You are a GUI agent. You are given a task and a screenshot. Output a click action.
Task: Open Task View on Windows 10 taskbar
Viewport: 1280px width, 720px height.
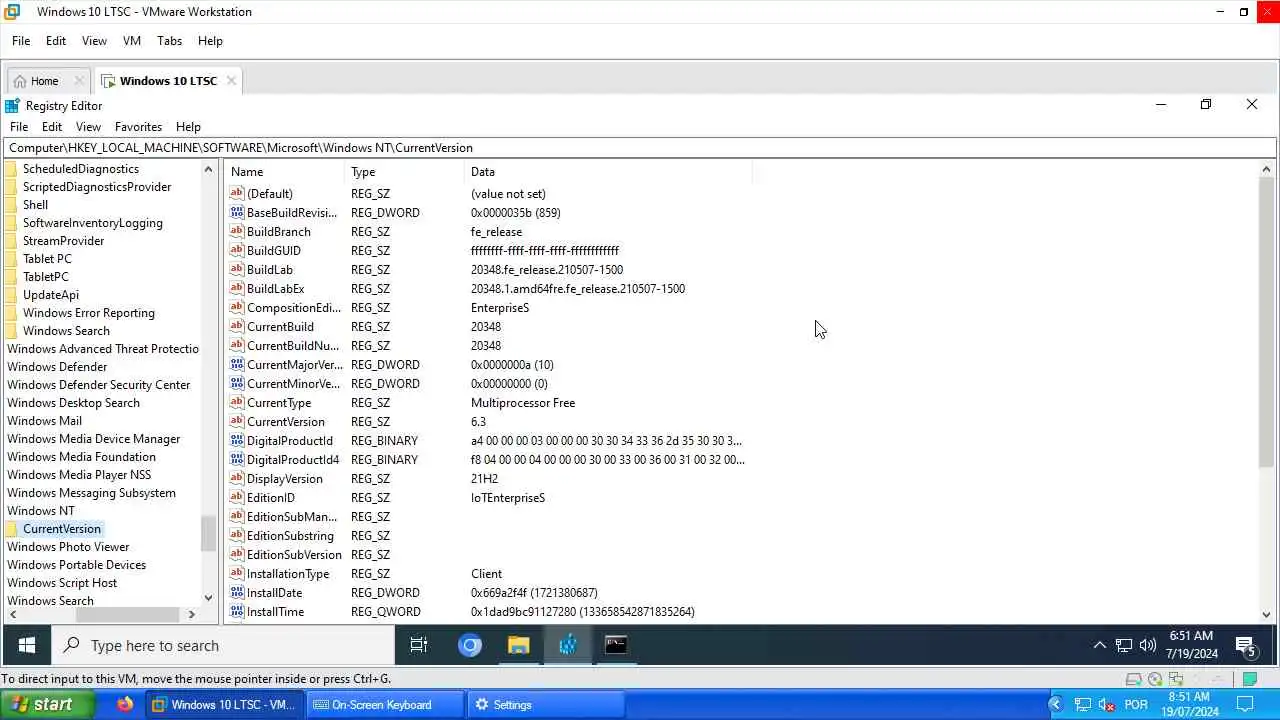419,645
